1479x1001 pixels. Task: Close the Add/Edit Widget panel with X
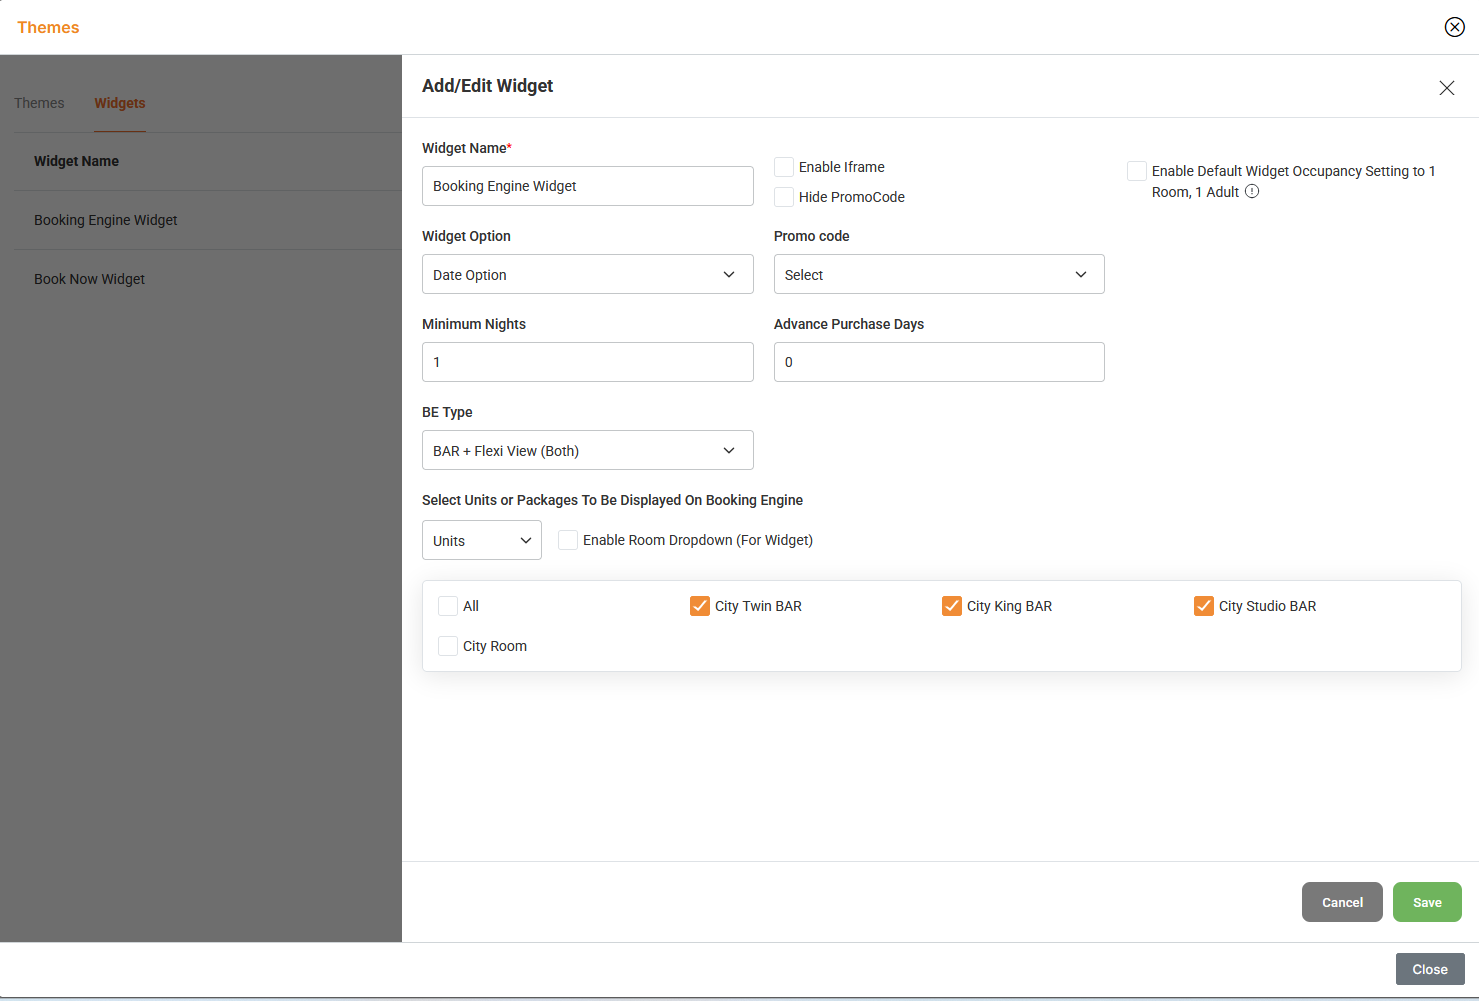pos(1446,88)
